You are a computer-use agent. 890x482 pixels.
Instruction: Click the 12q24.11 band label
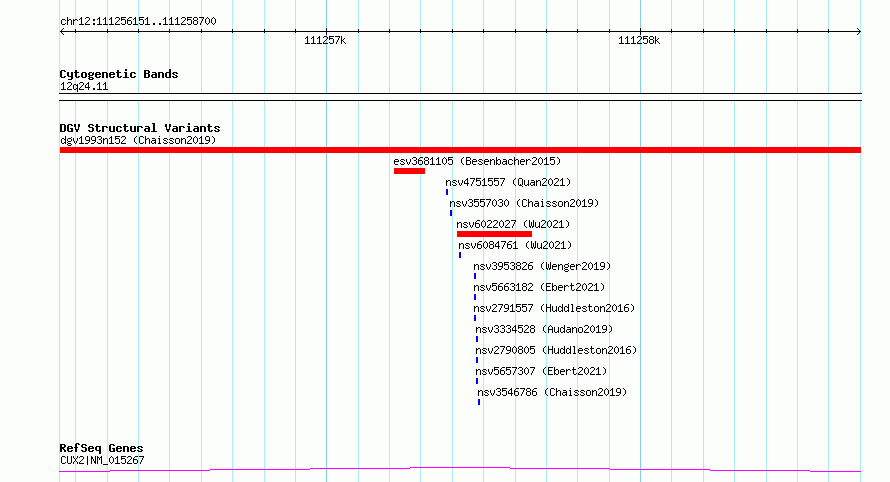[84, 86]
